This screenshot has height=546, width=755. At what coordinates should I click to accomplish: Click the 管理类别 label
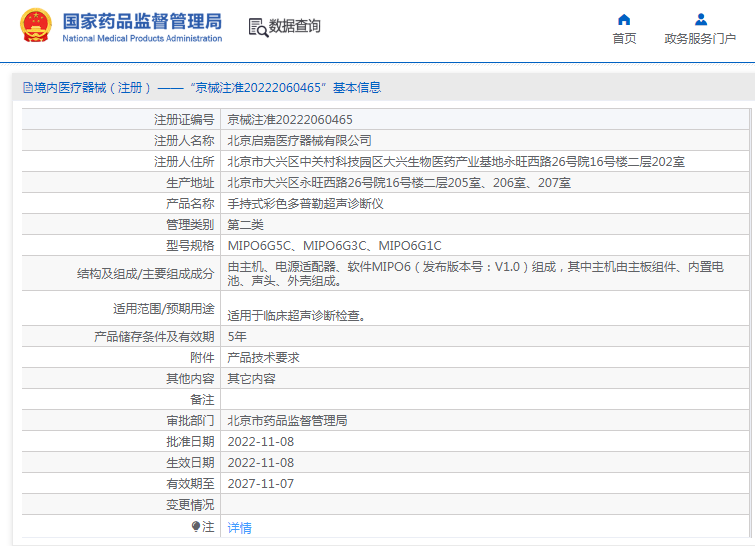(190, 225)
